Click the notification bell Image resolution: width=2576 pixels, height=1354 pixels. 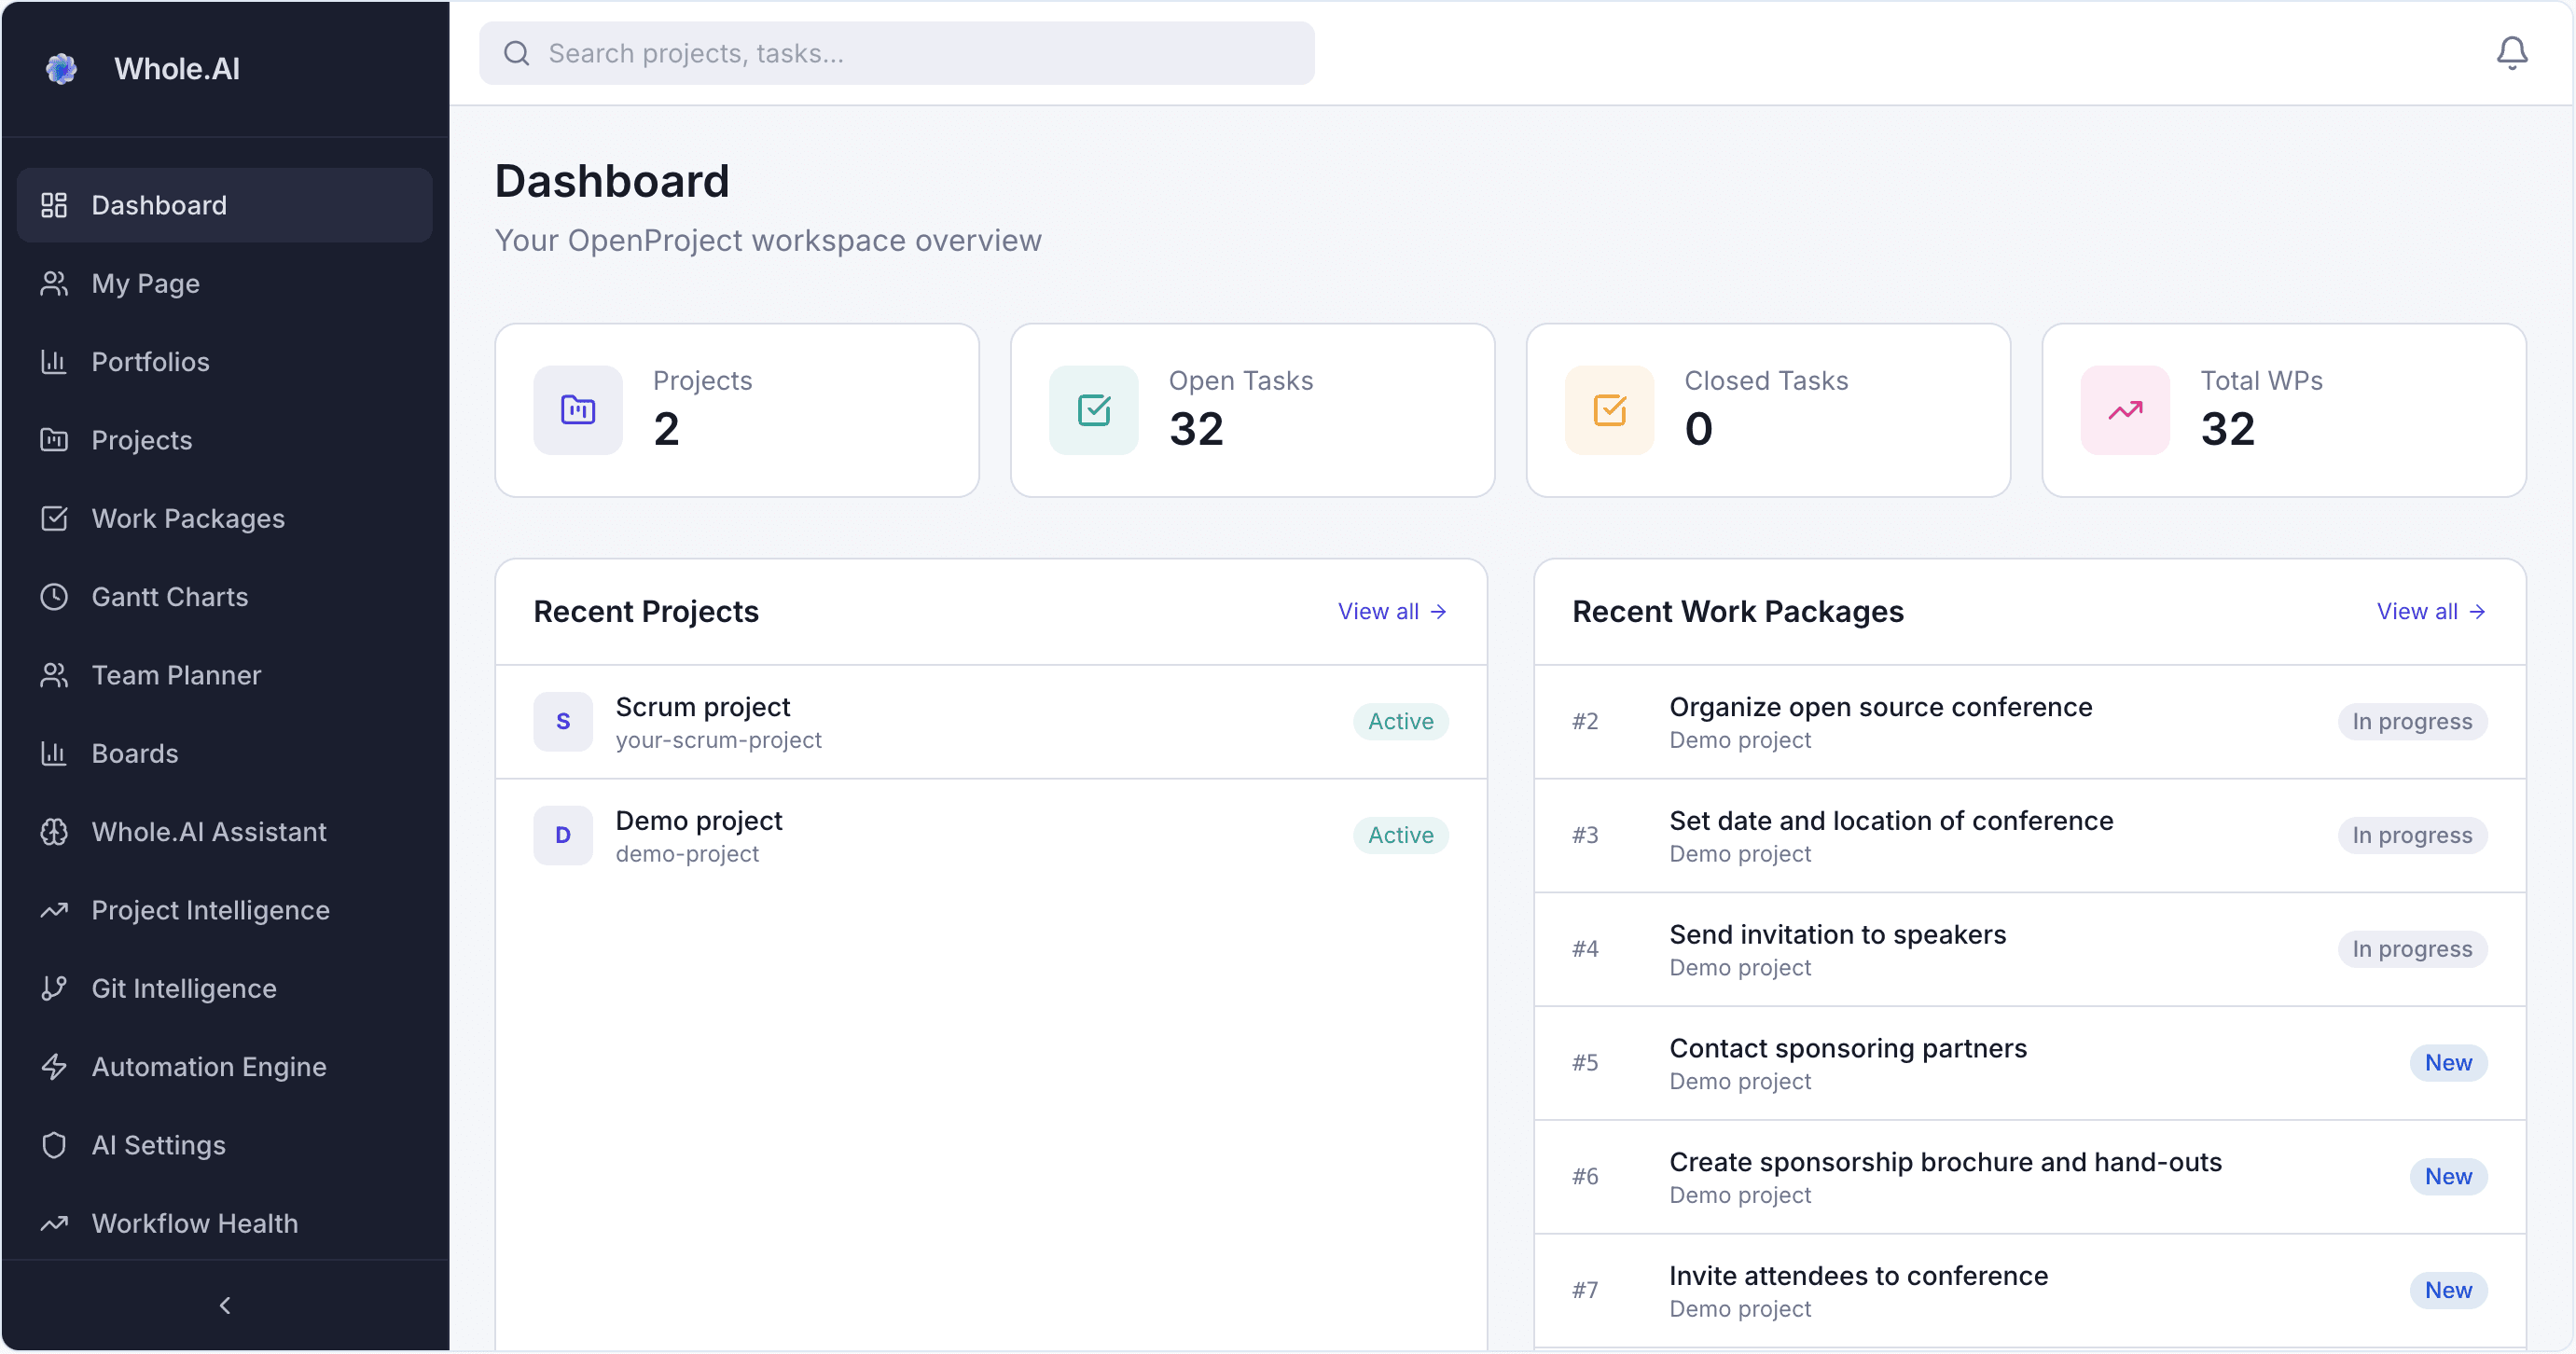pyautogui.click(x=2511, y=52)
